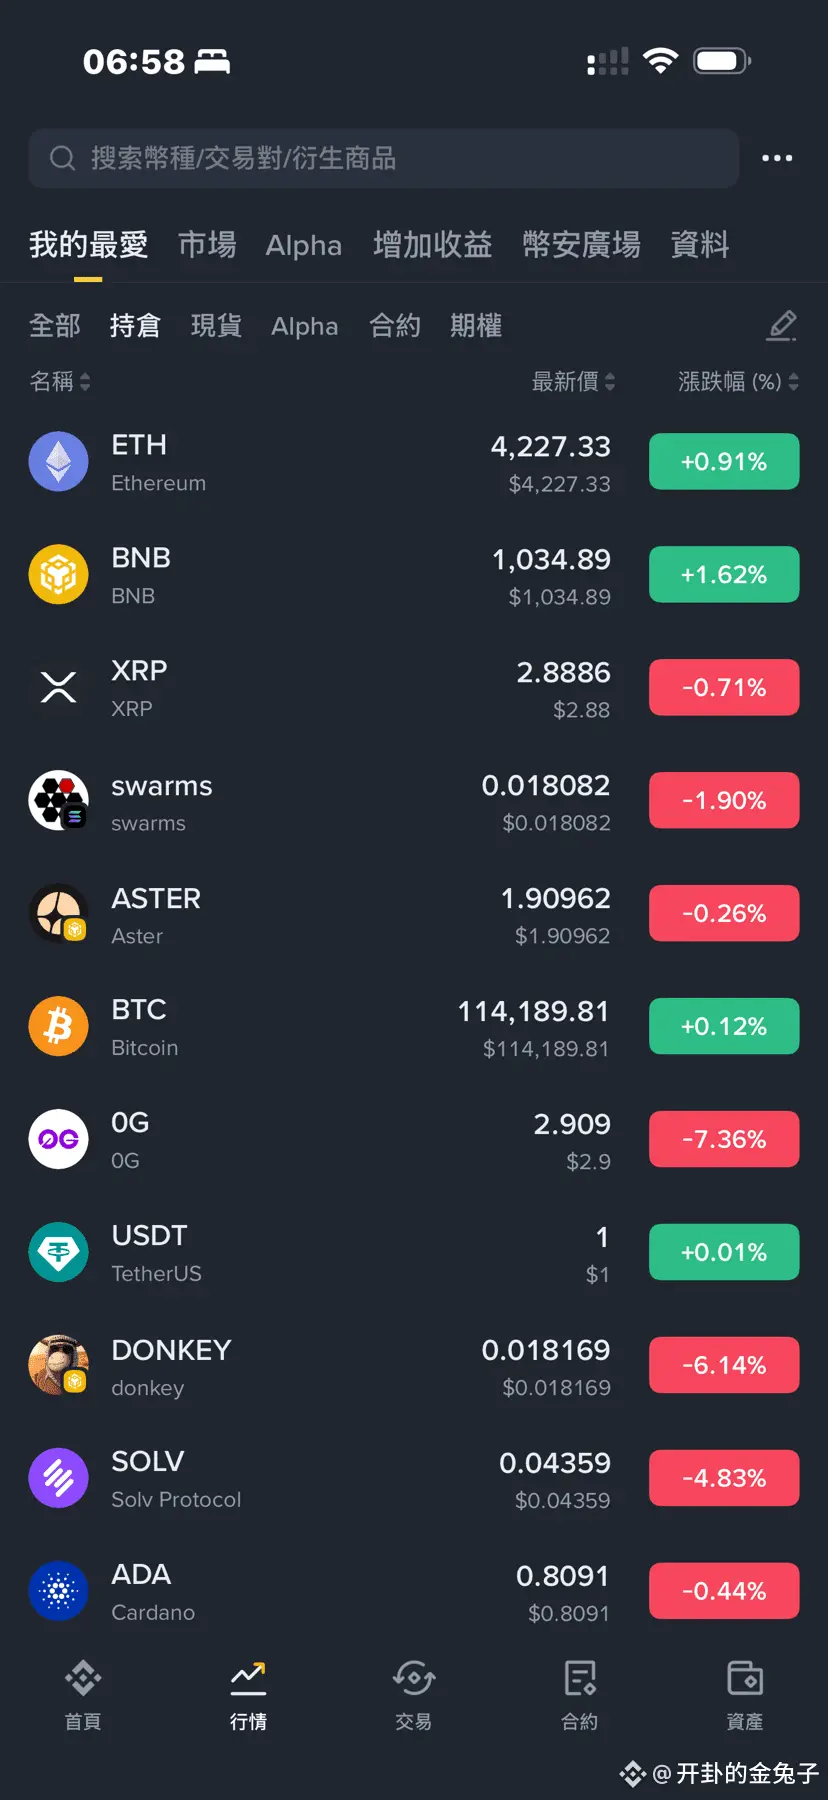Switch to the 市場 market tab
The height and width of the screenshot is (1800, 828).
[x=207, y=245]
